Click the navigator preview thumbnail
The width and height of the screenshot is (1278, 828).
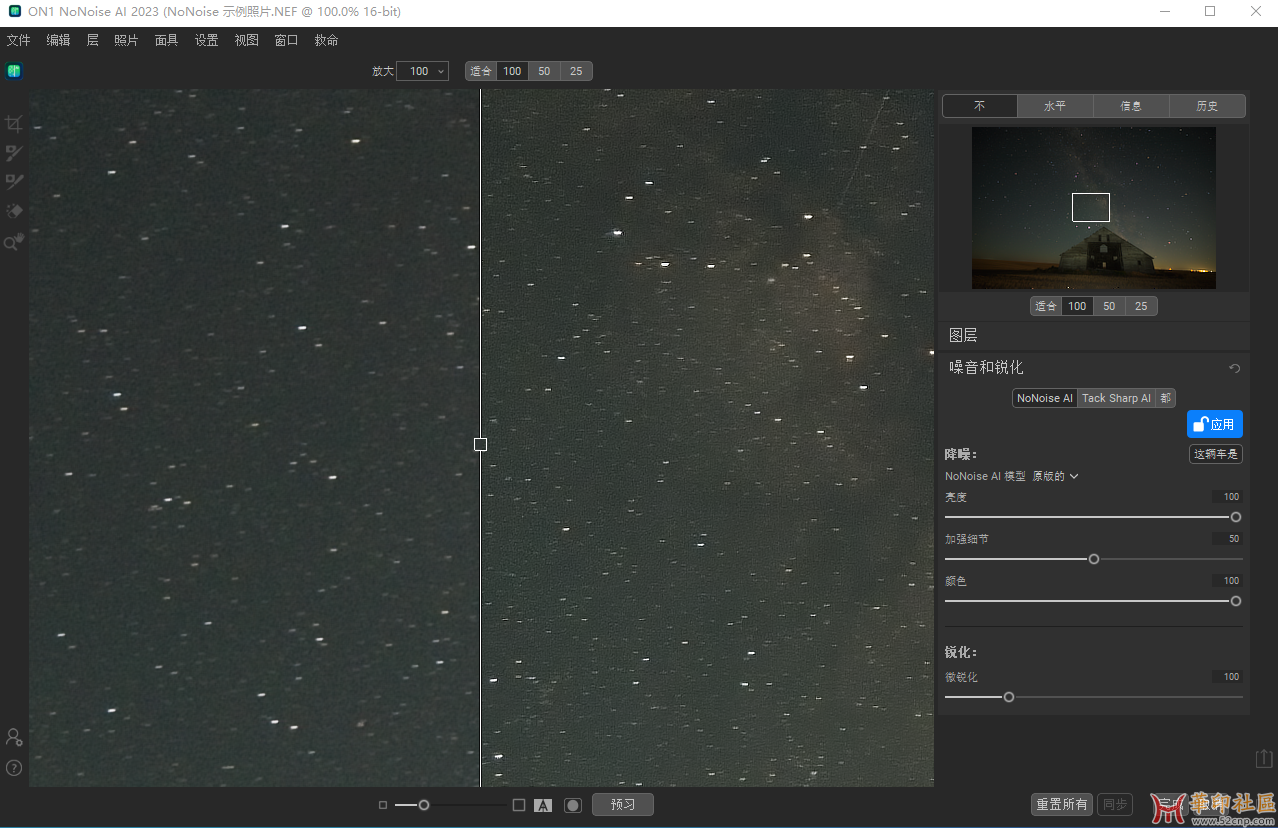(x=1093, y=208)
